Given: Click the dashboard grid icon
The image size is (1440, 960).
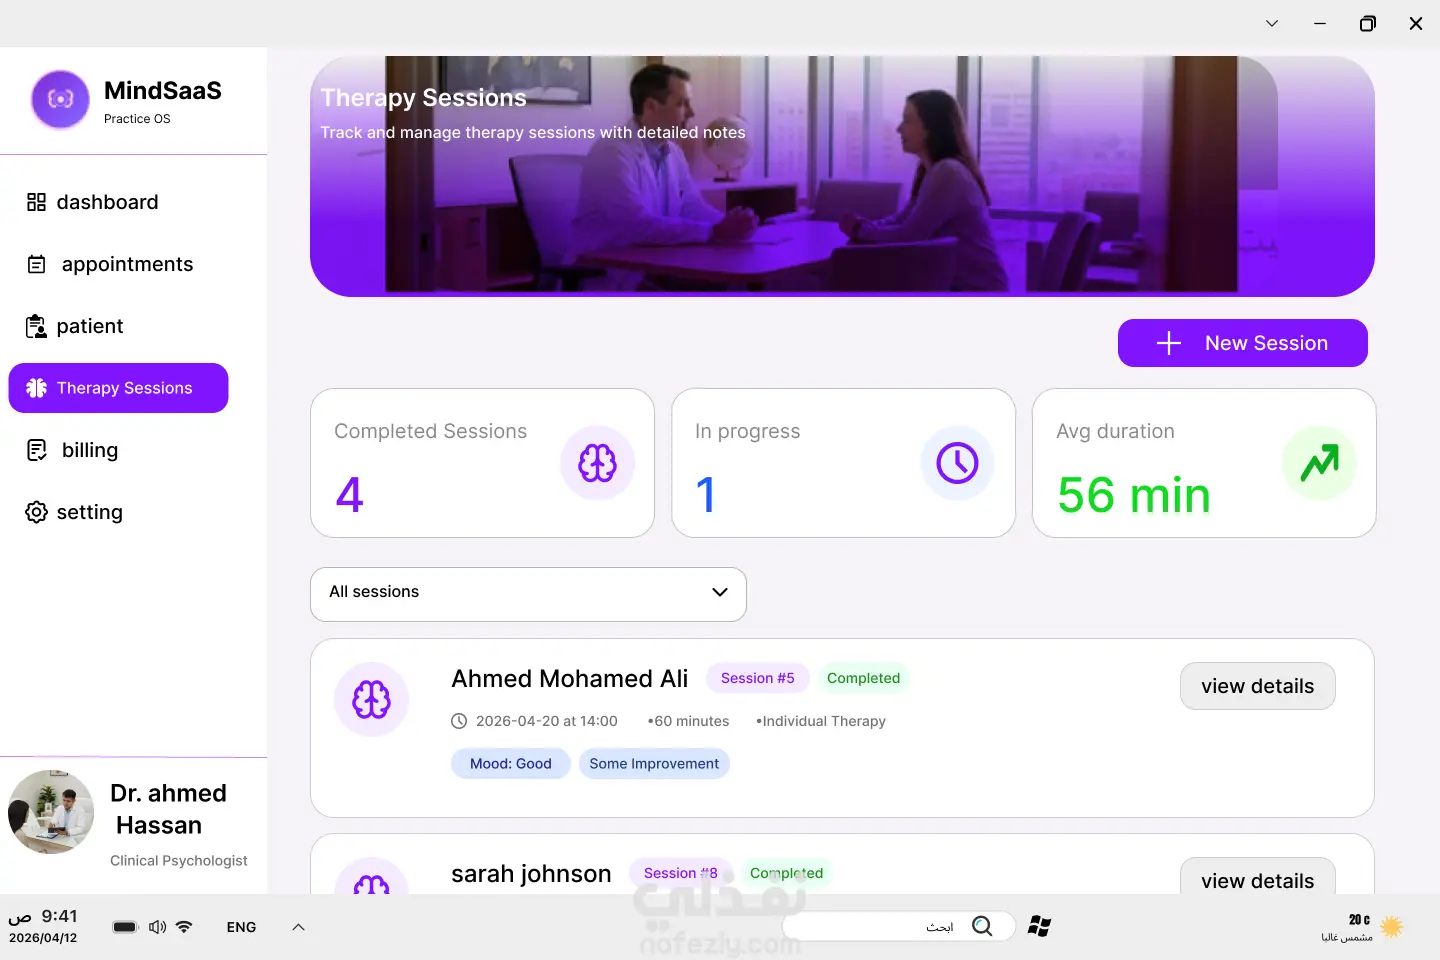Looking at the screenshot, I should (x=36, y=202).
